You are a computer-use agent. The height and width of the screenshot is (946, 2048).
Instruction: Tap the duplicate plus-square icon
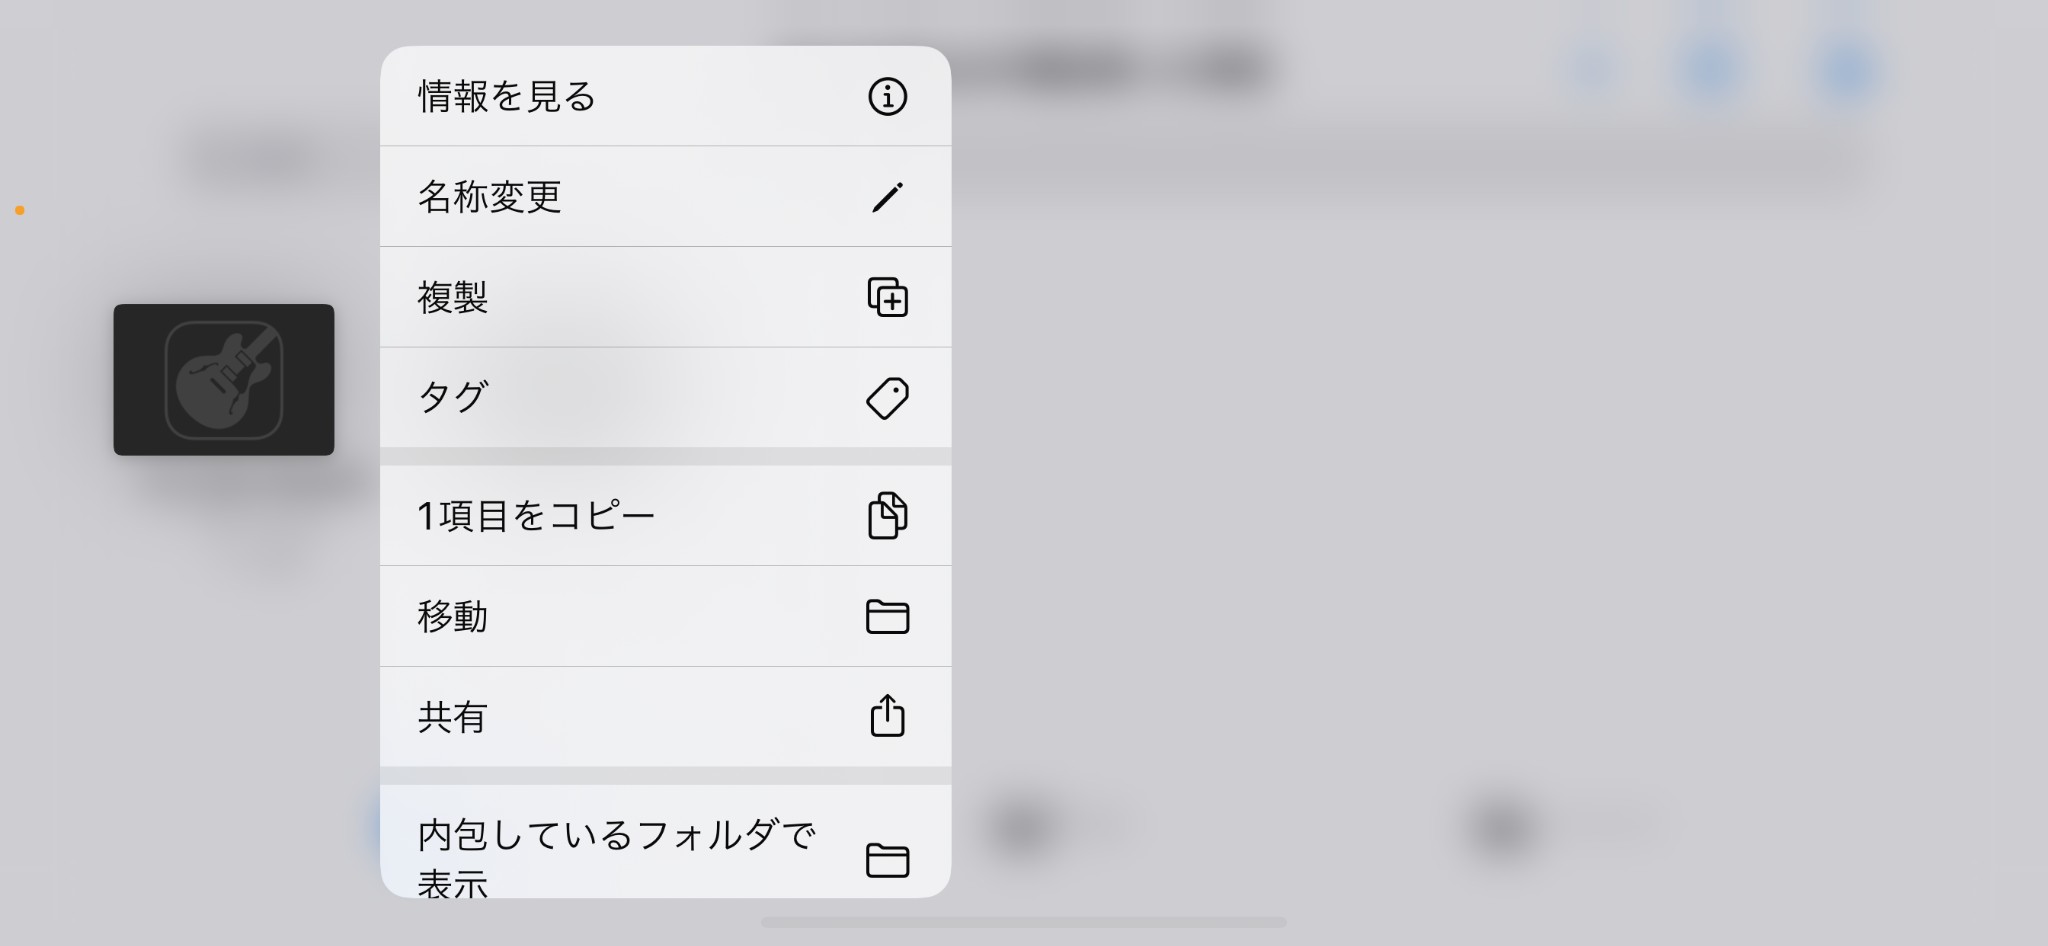tap(887, 297)
